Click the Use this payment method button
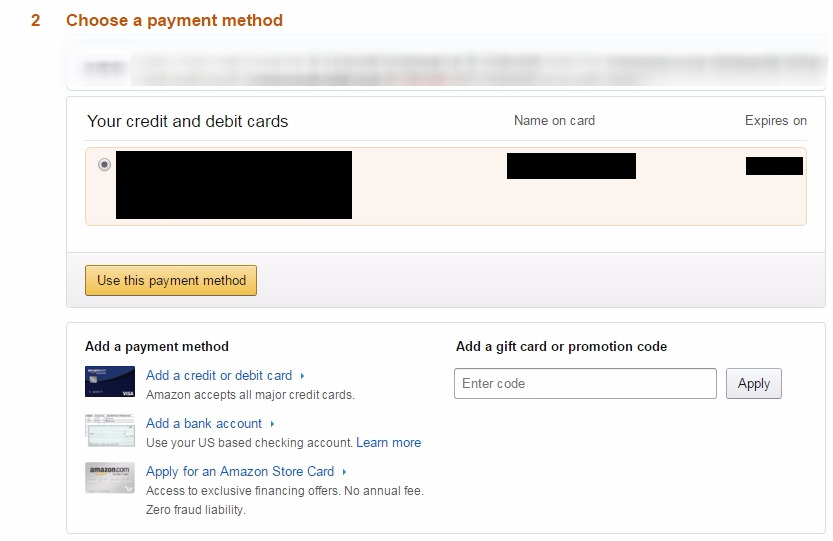The width and height of the screenshot is (833, 541). (x=171, y=281)
